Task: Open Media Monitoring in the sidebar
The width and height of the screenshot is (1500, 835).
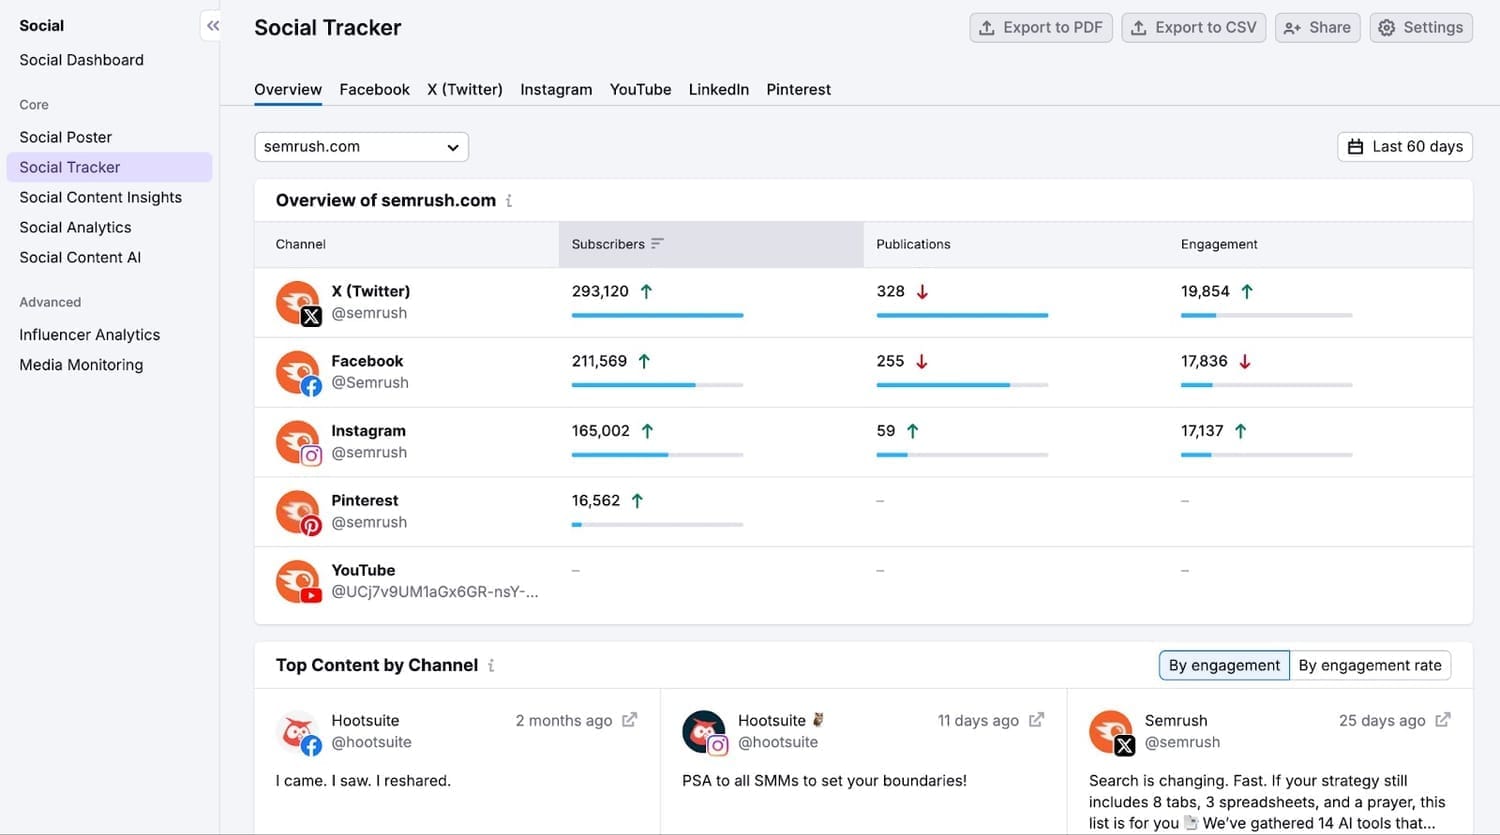Action: pyautogui.click(x=81, y=364)
